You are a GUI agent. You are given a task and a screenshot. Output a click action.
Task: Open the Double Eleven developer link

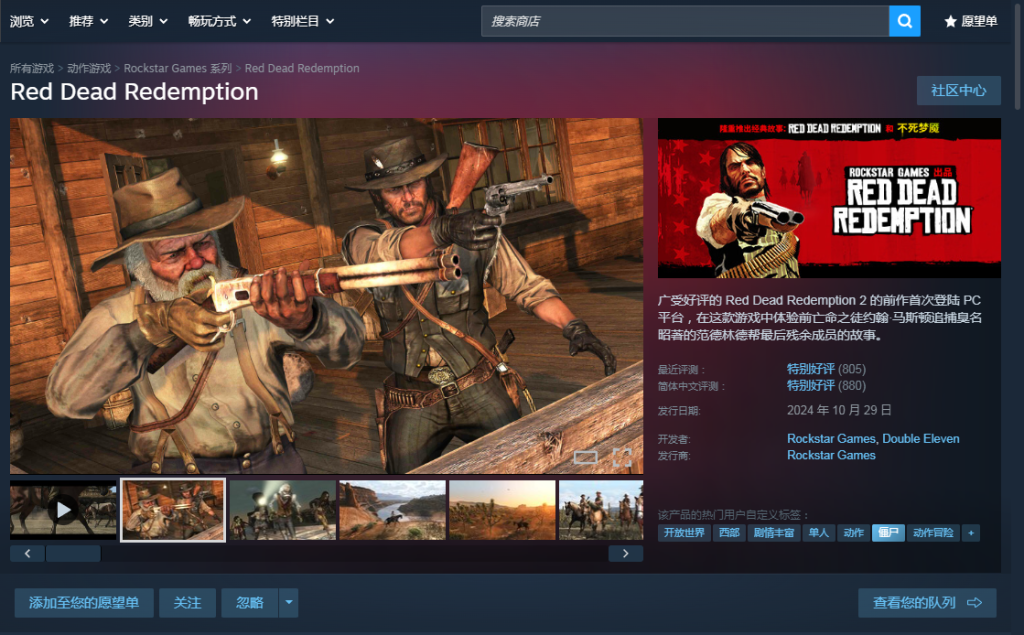click(x=922, y=439)
